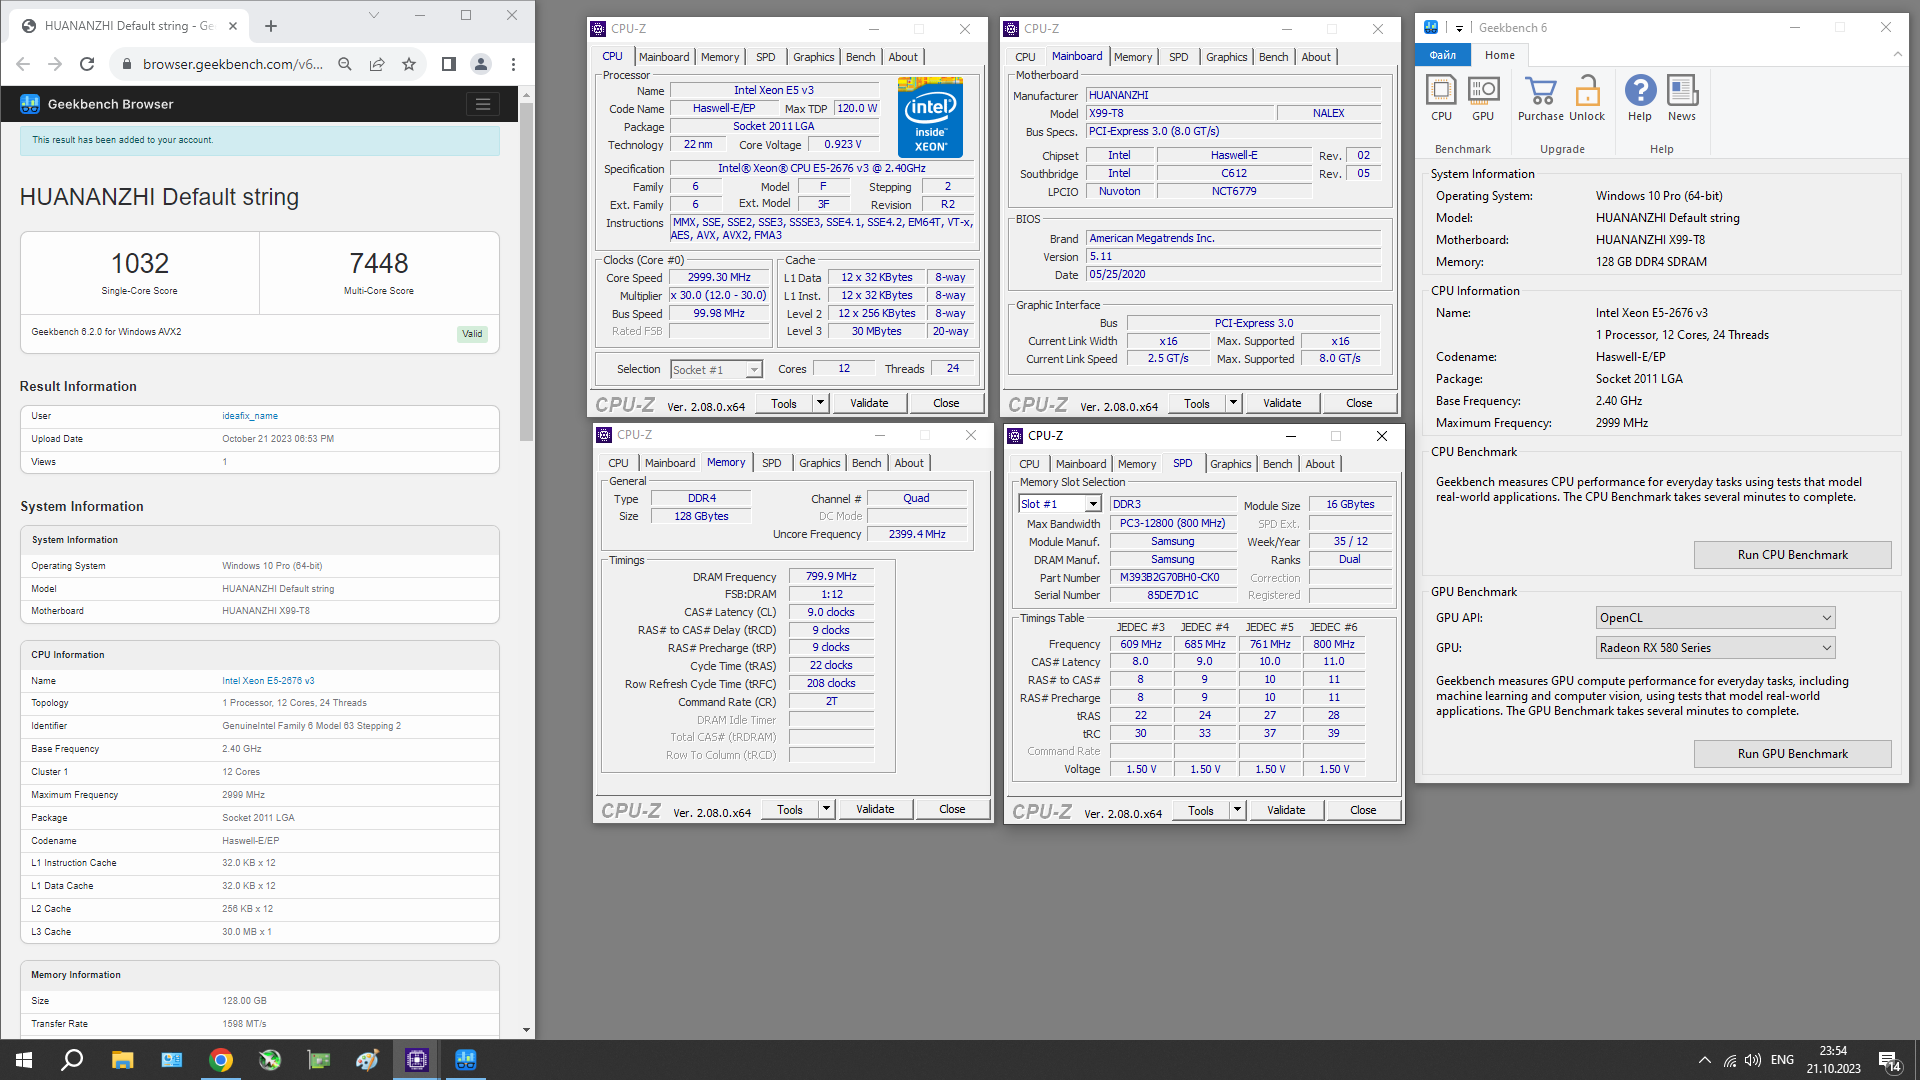Click Intel Xeon Inside logo in CPU-Z
This screenshot has width=1920, height=1080.
point(931,118)
